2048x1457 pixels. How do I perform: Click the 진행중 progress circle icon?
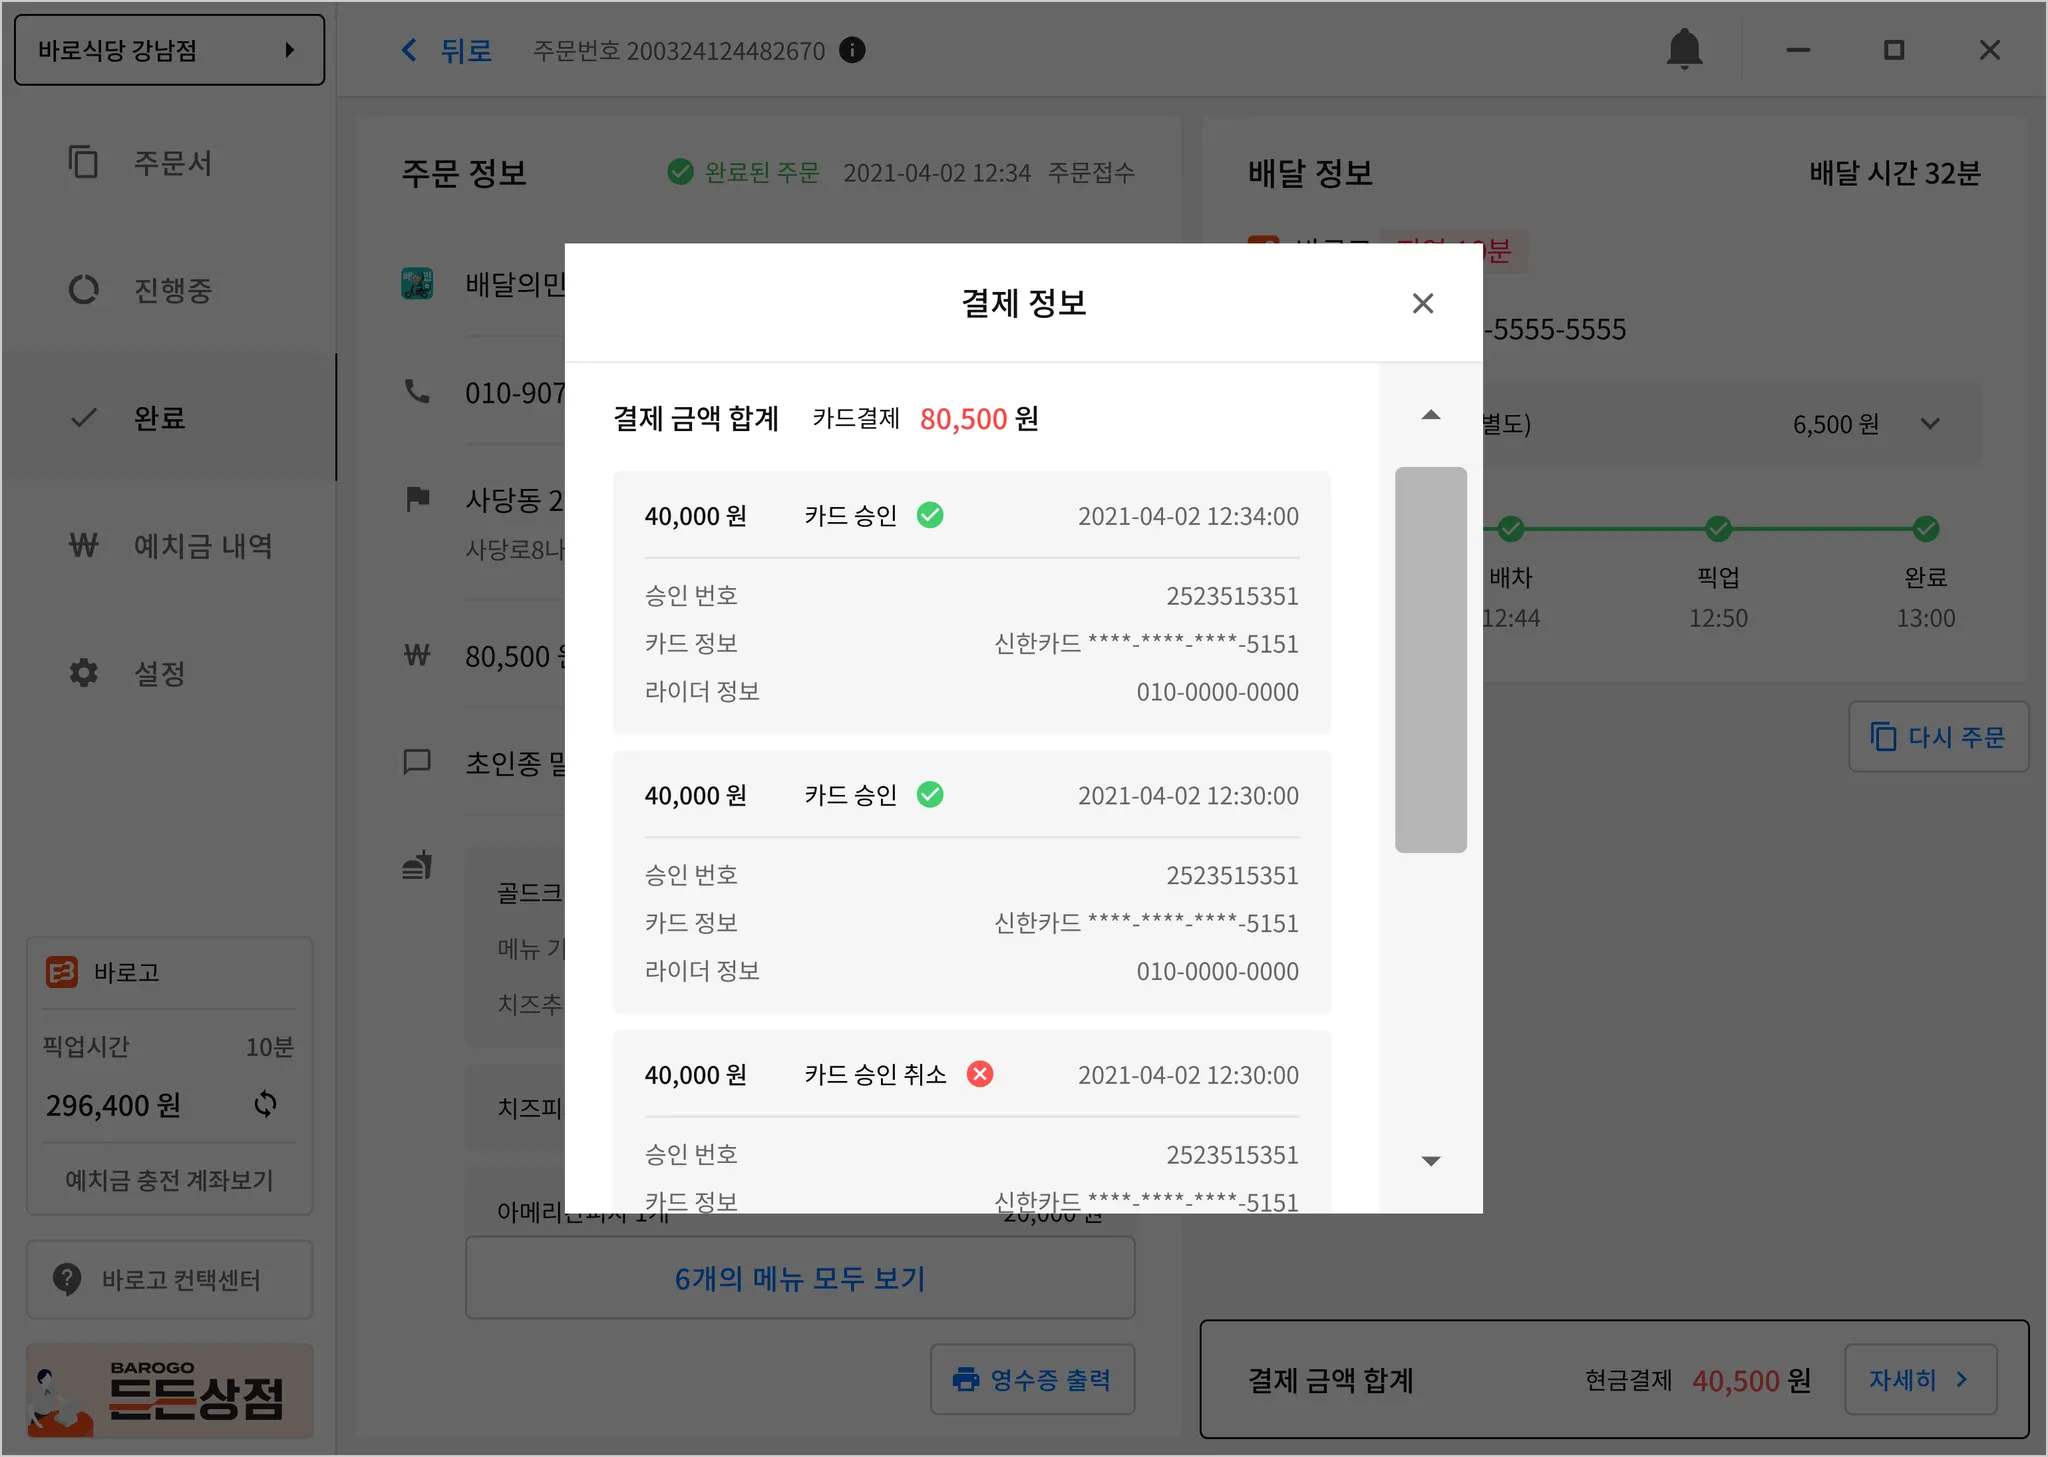[84, 290]
